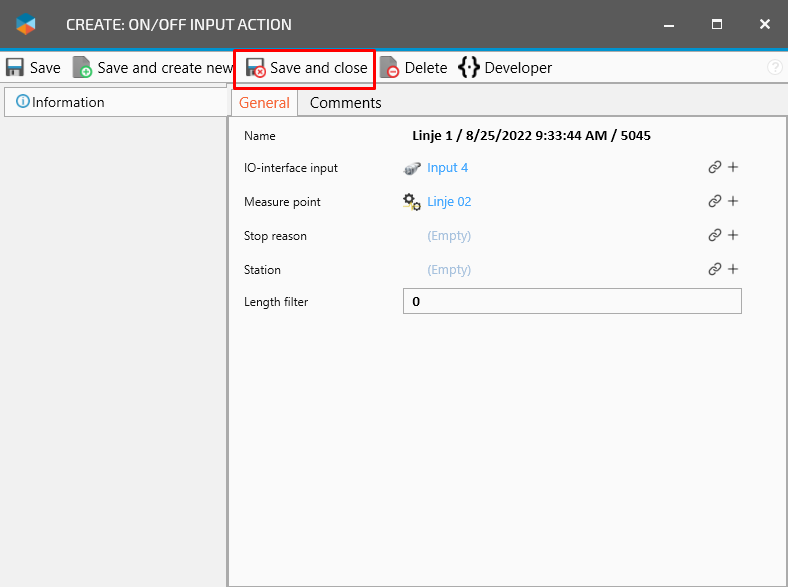The height and width of the screenshot is (587, 788).
Task: Click plus icon for IO-interface input
Action: [x=733, y=168]
